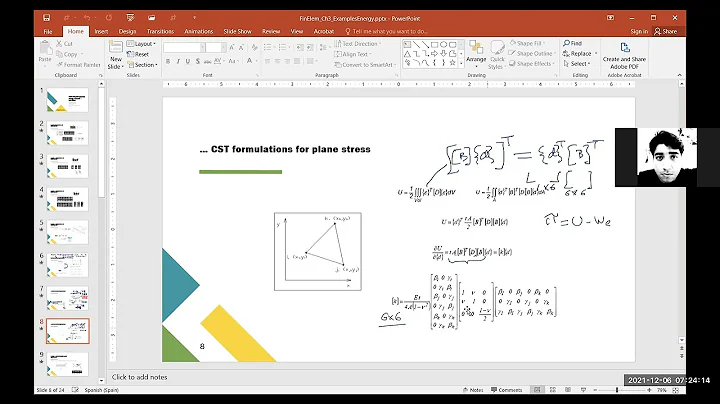This screenshot has height=404, width=720.
Task: Open the font size combo box
Action: [215, 47]
